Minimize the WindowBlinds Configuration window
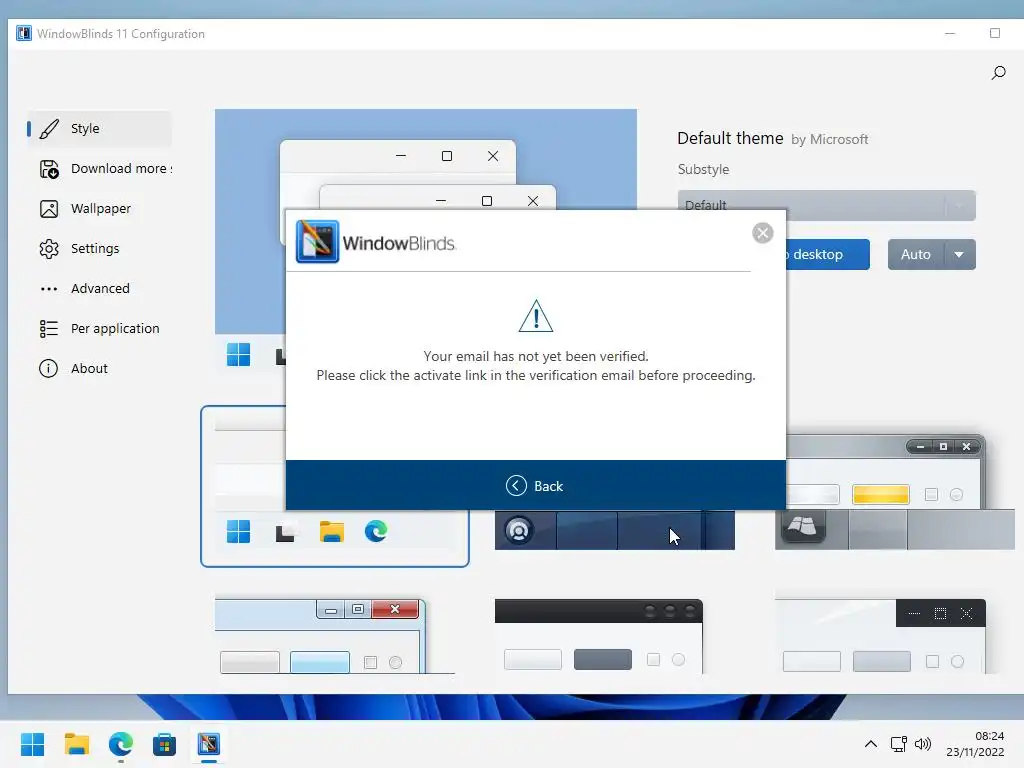This screenshot has height=768, width=1024. (x=950, y=33)
